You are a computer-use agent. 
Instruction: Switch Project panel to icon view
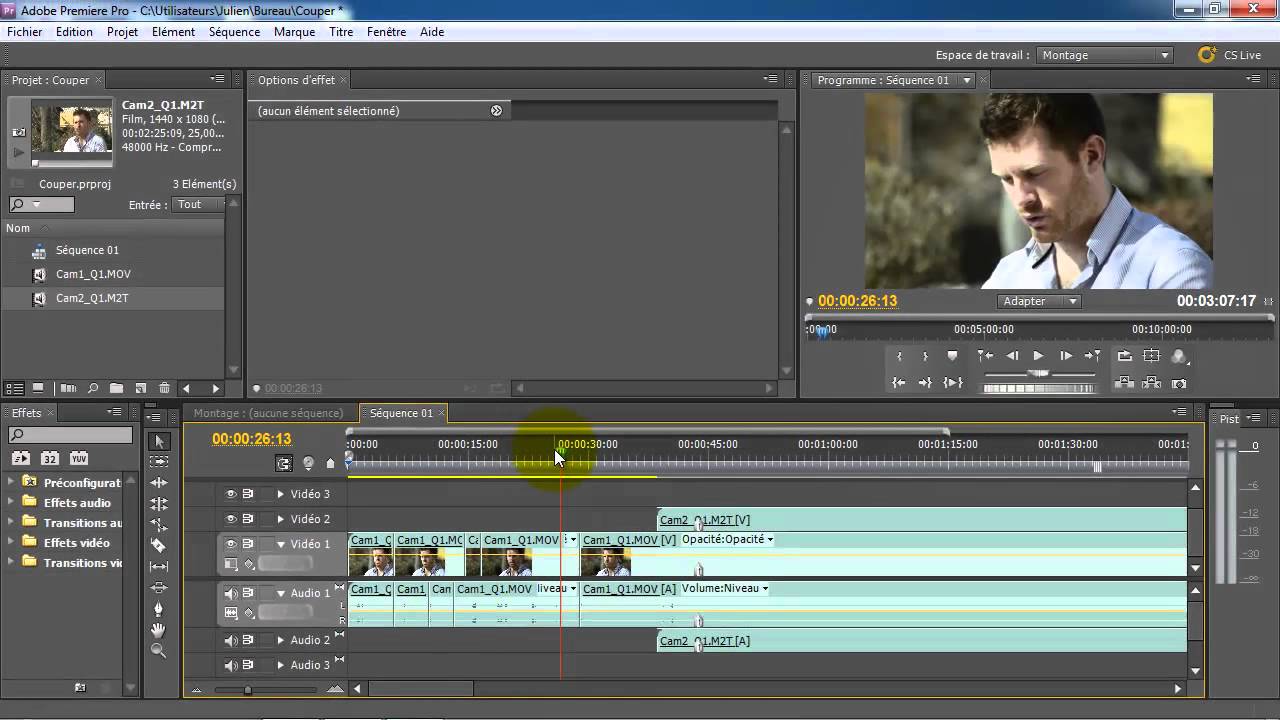click(x=38, y=388)
